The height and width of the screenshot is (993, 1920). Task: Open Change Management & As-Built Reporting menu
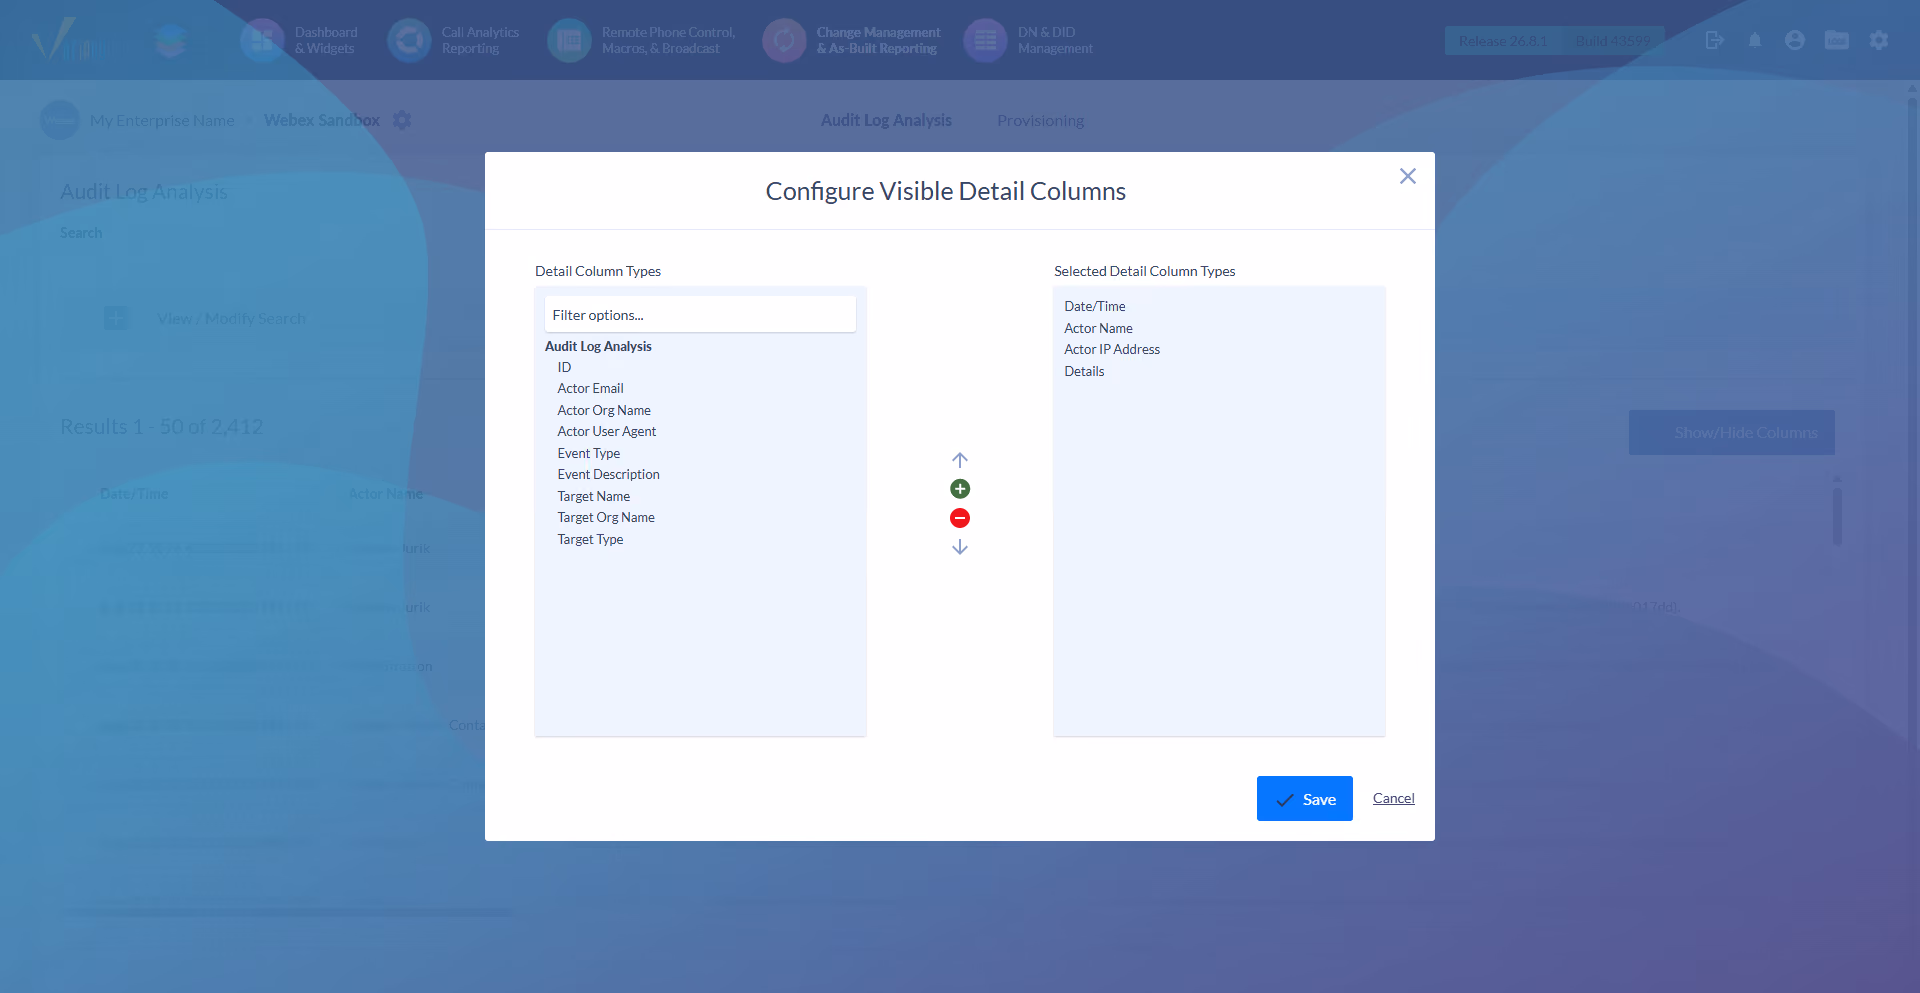click(x=853, y=40)
